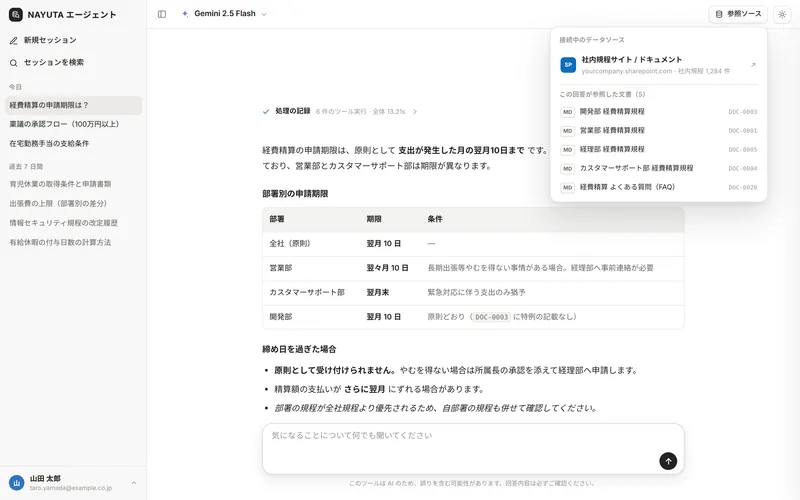The width and height of the screenshot is (800, 500).
Task: Click MD icon beside よくある質問 (FAQ)
Action: 567,188
